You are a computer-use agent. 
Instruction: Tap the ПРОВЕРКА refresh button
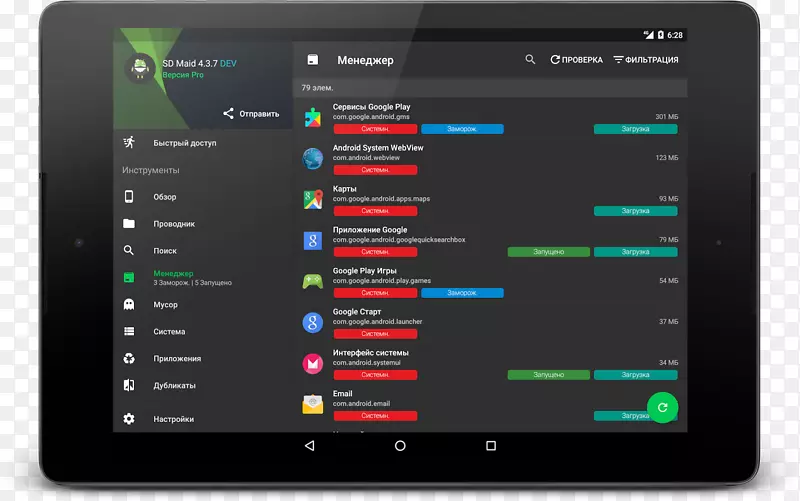tap(576, 60)
